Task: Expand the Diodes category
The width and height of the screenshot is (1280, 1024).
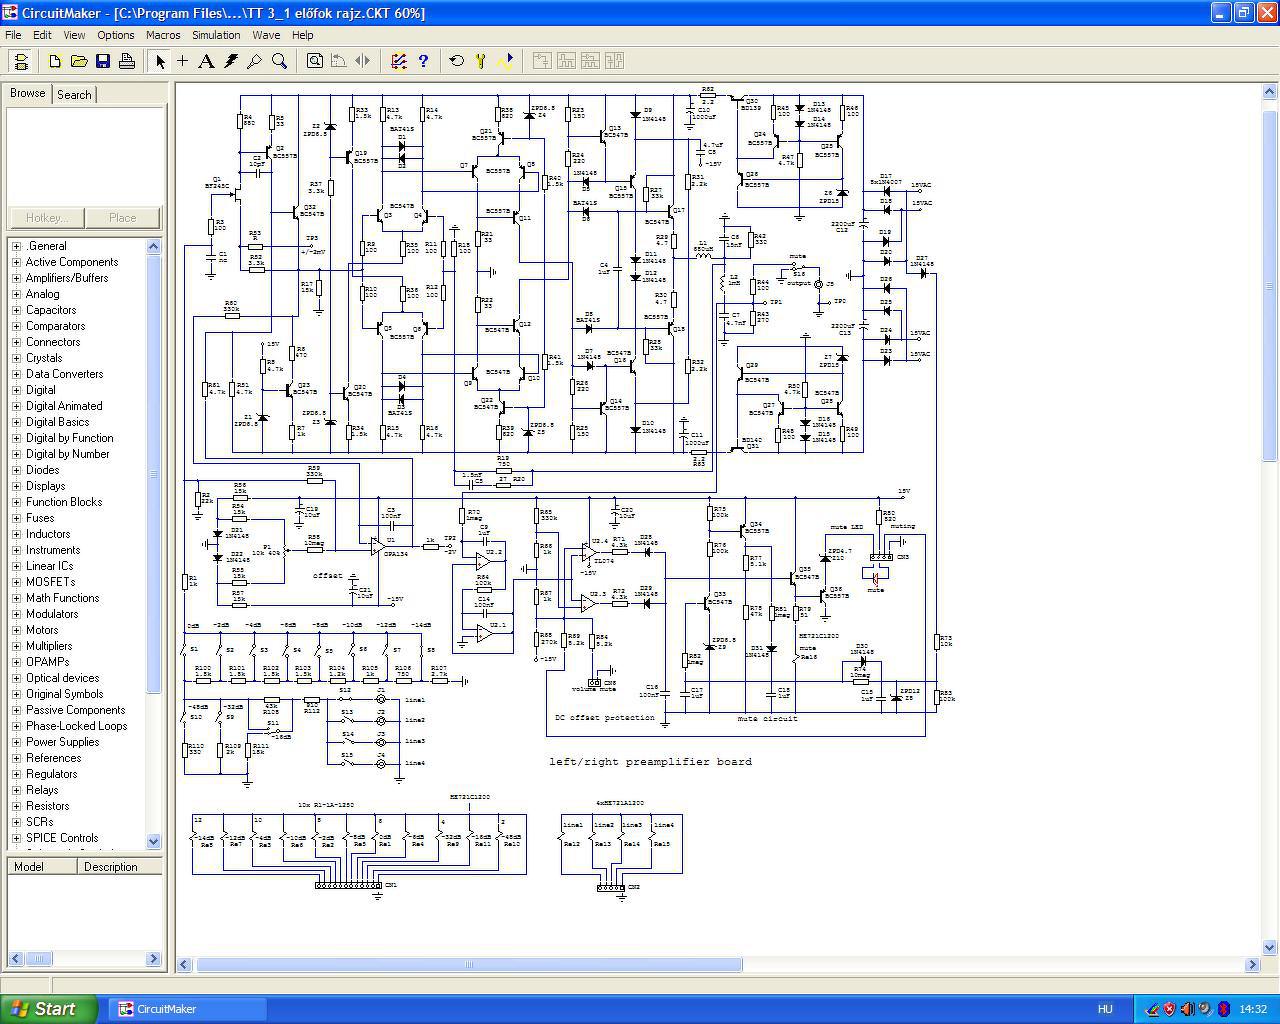Action: (16, 470)
